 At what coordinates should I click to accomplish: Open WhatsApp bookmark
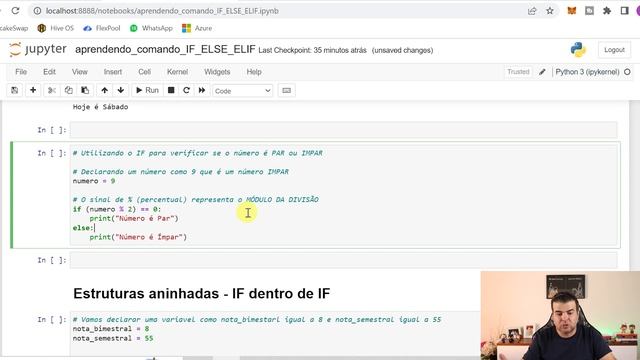click(151, 28)
